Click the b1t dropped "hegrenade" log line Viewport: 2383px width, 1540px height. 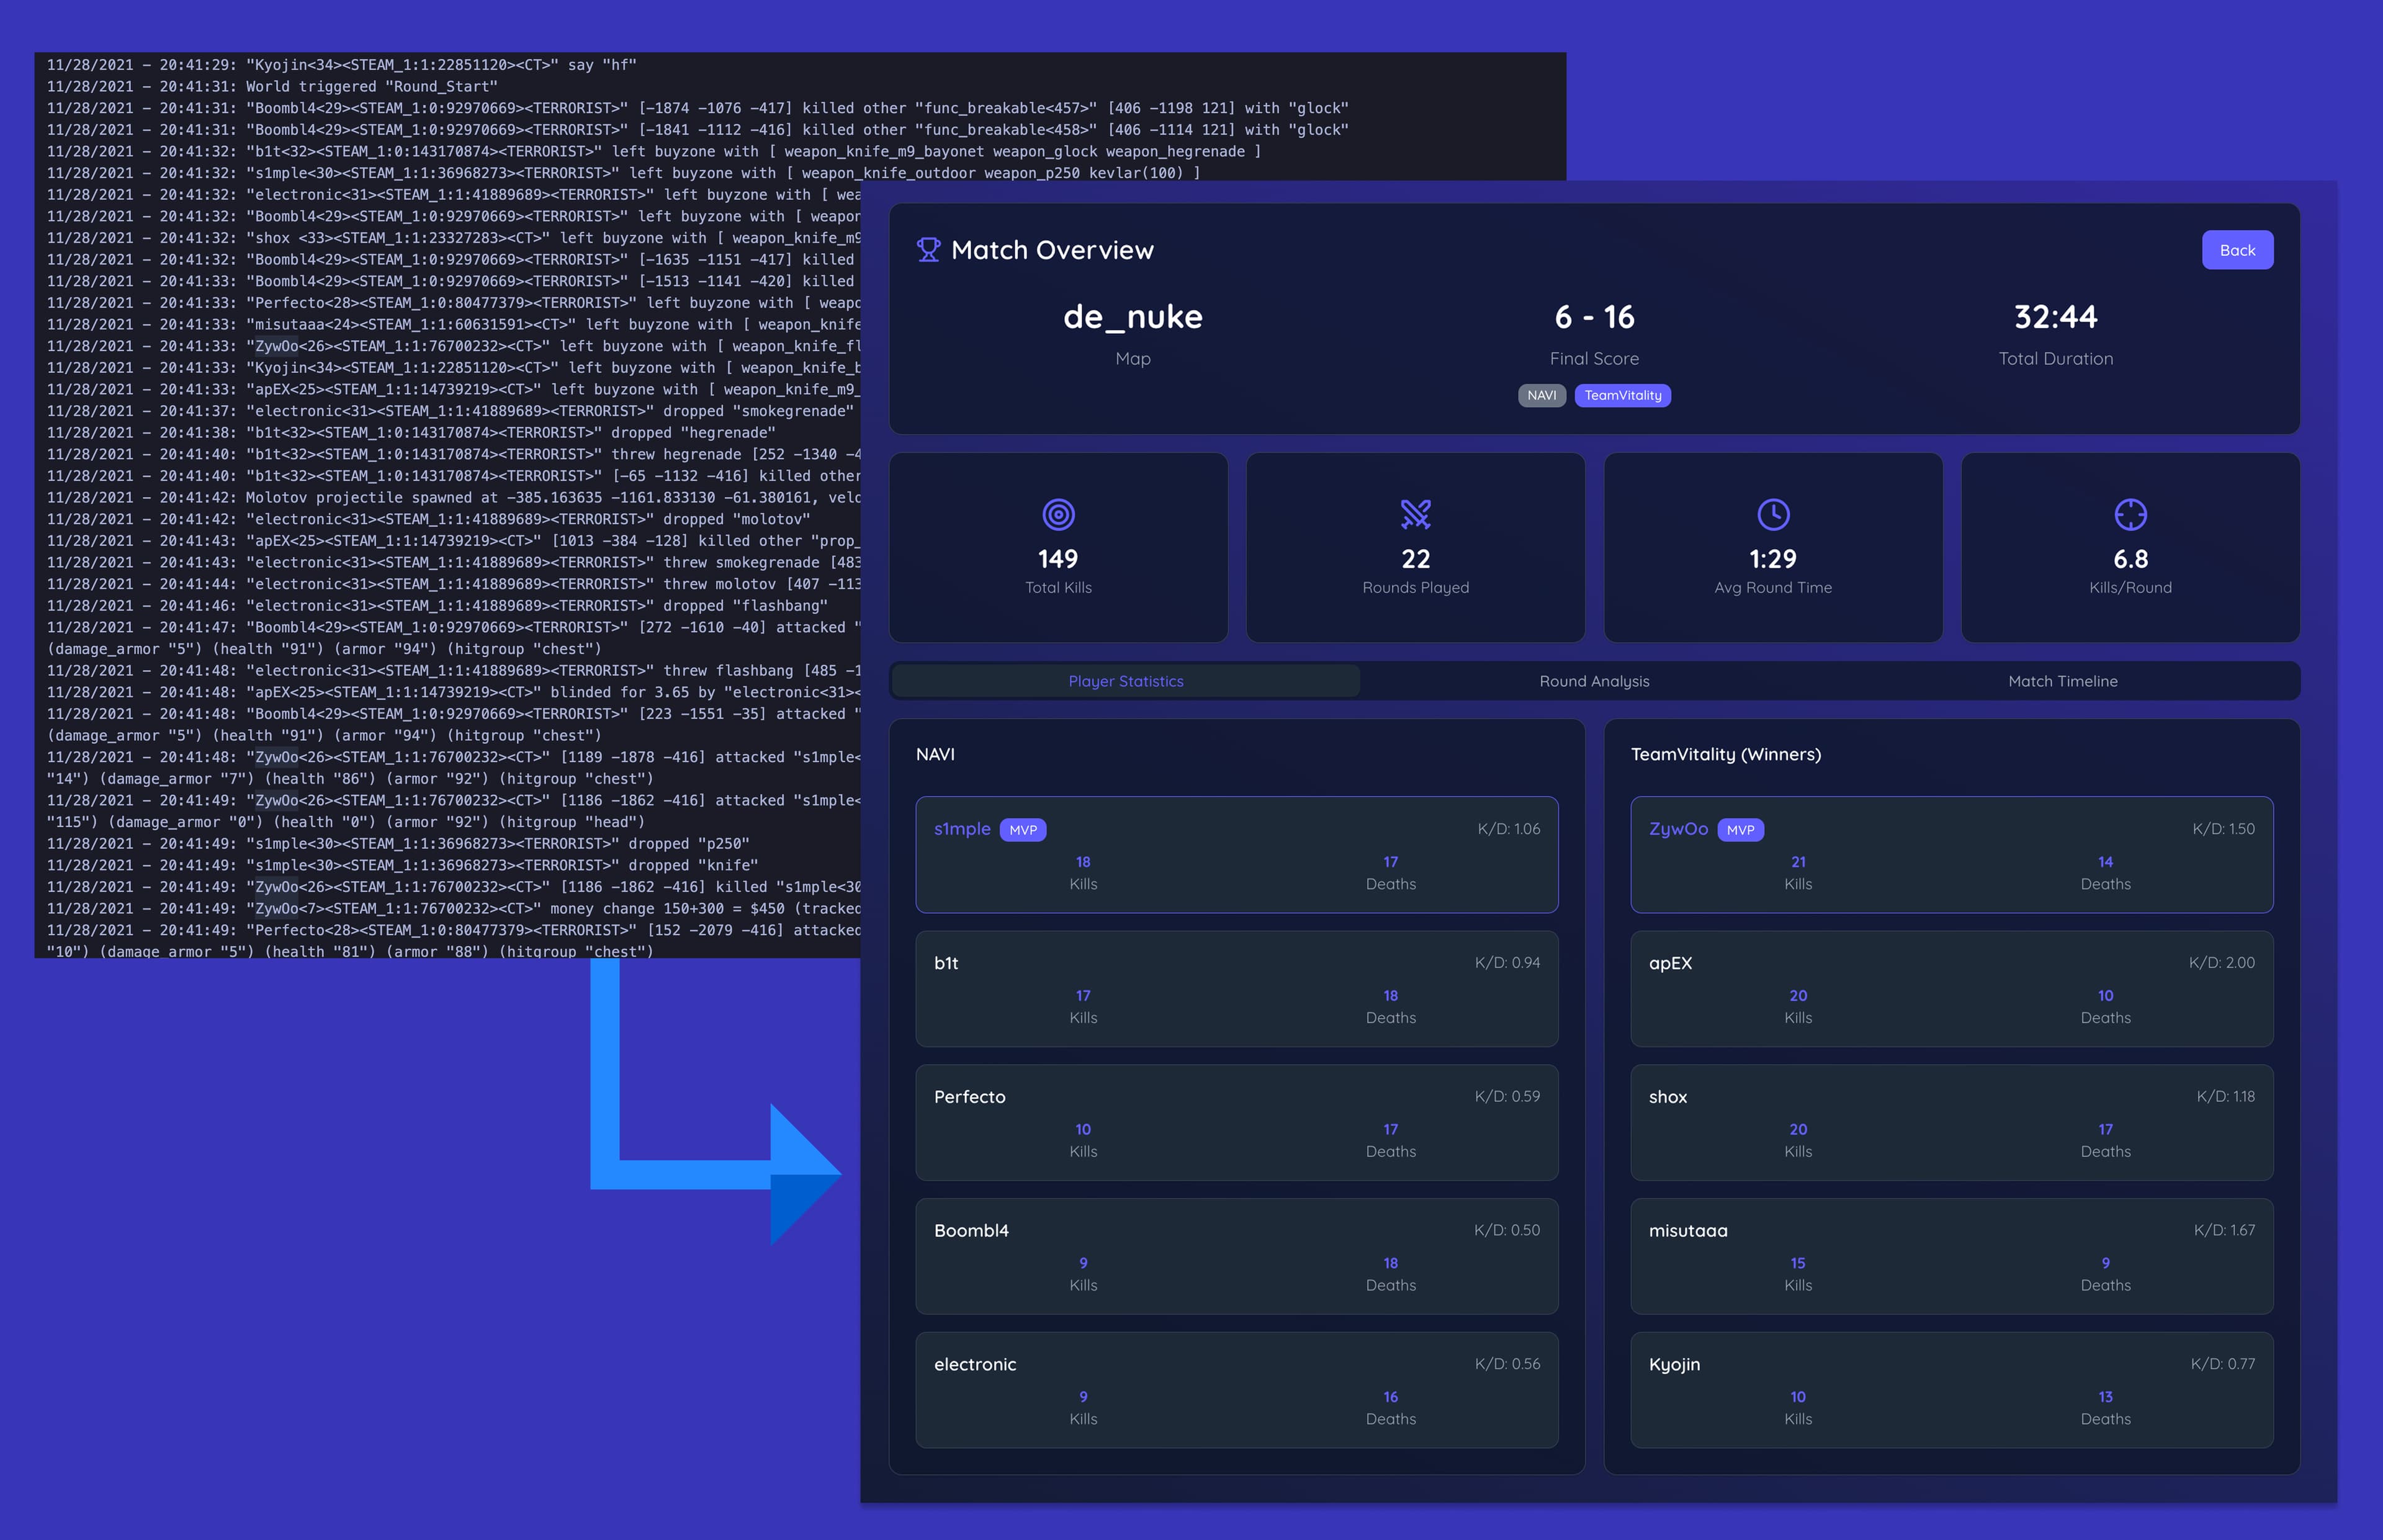click(411, 433)
